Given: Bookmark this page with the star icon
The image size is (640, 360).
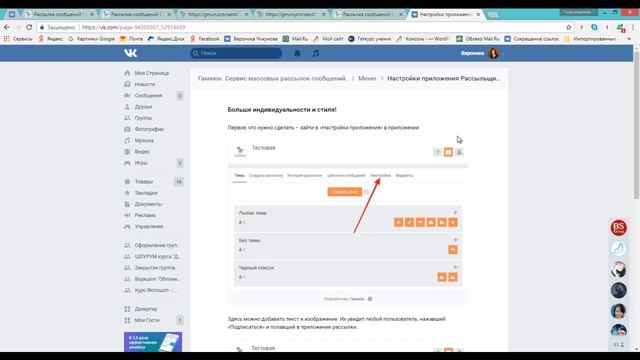Looking at the screenshot, I should pyautogui.click(x=569, y=27).
